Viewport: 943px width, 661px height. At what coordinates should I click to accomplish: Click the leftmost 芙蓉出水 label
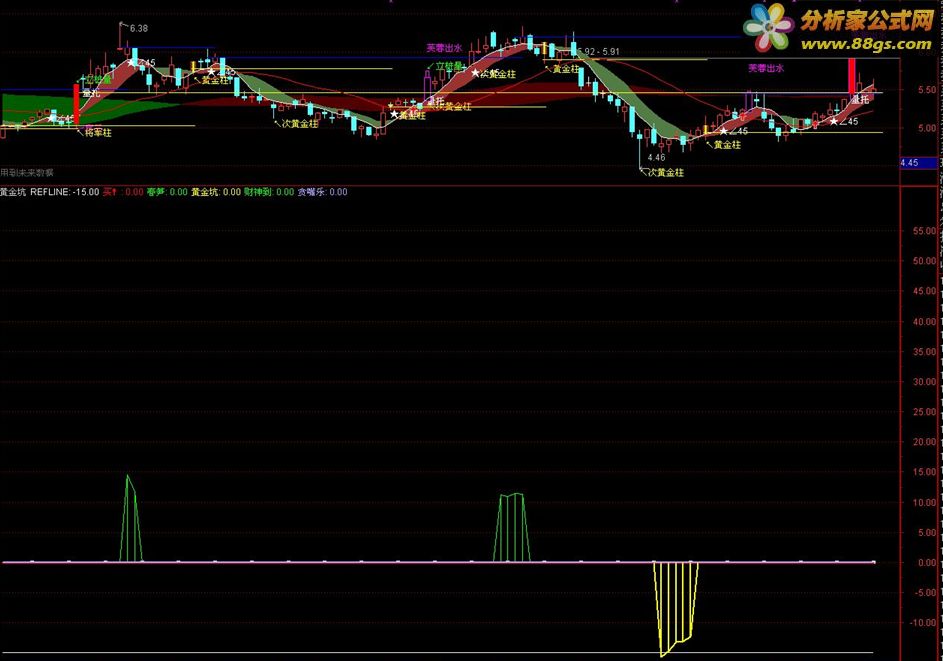[444, 48]
